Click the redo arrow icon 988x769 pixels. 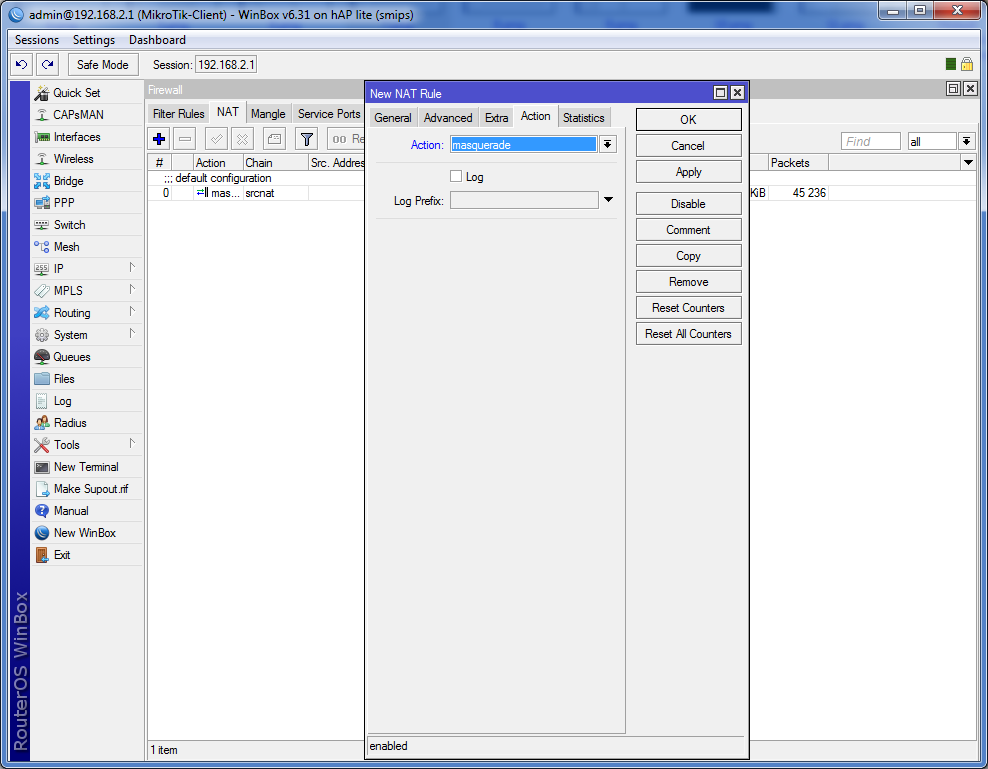coord(47,64)
